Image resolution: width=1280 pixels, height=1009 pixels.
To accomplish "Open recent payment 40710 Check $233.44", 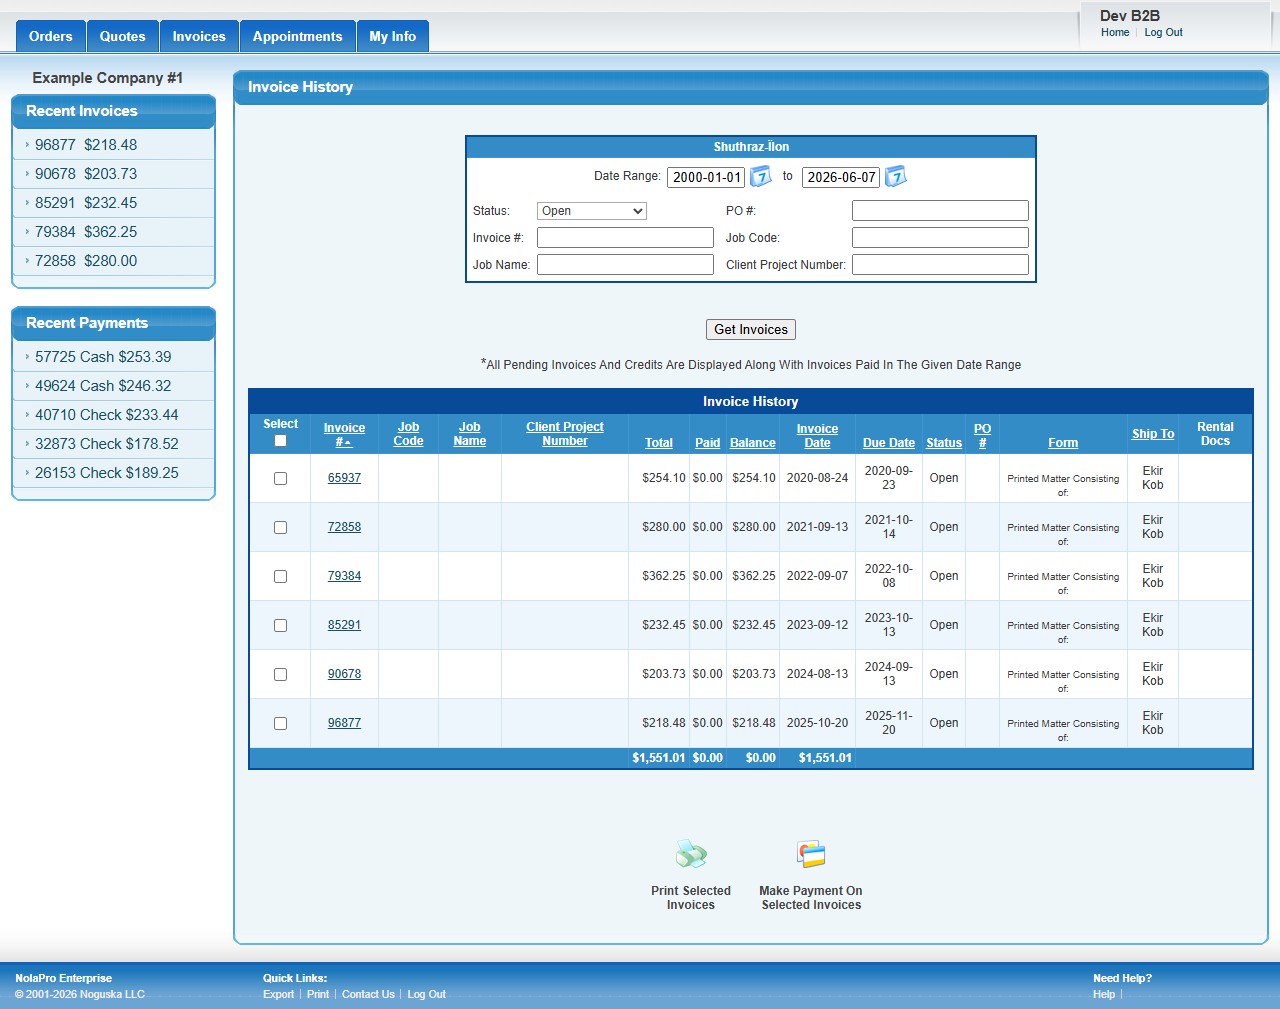I will [107, 415].
